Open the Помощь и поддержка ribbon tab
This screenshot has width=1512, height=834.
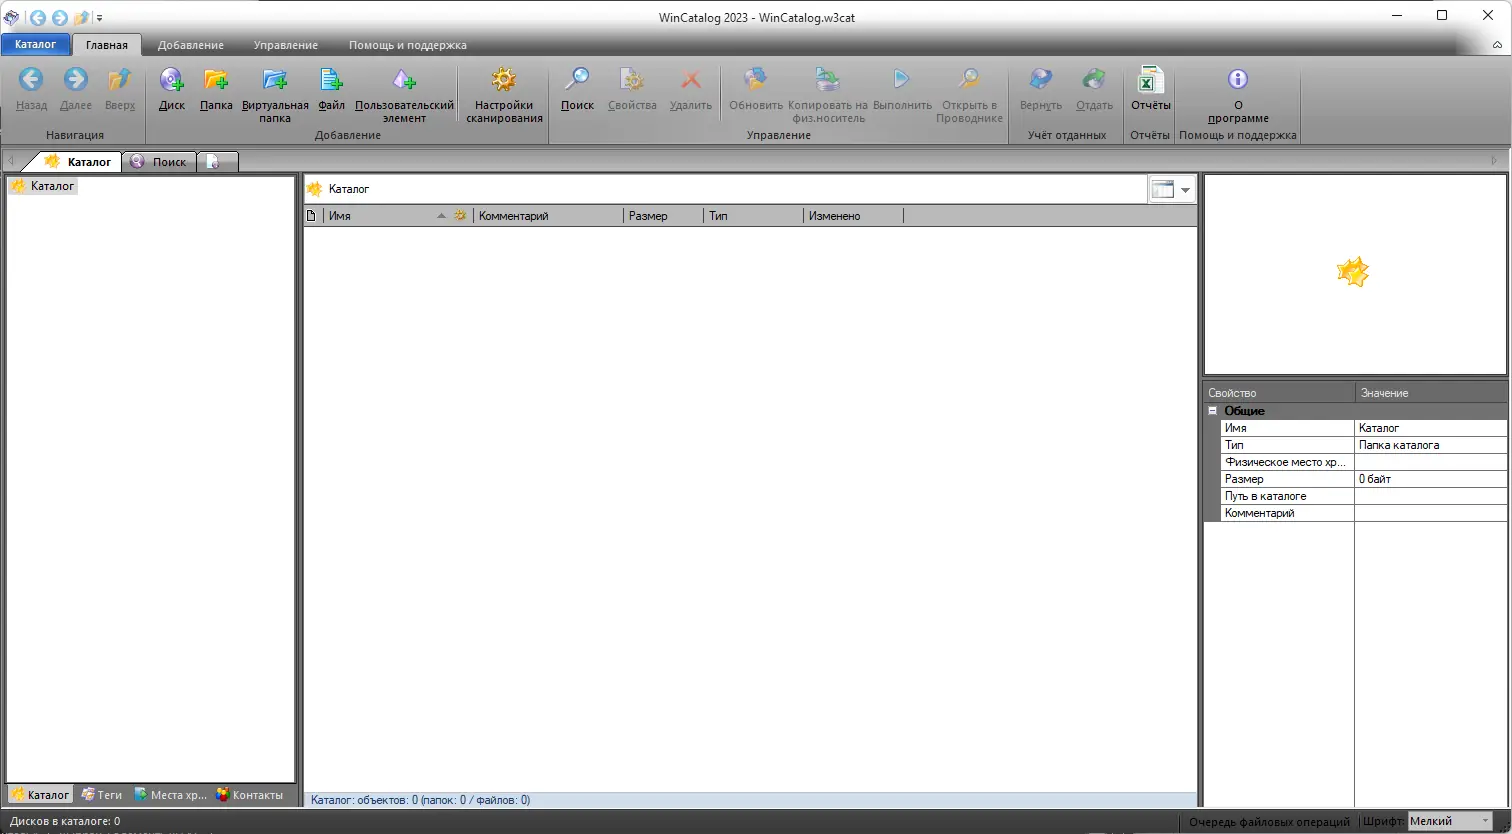pyautogui.click(x=407, y=45)
